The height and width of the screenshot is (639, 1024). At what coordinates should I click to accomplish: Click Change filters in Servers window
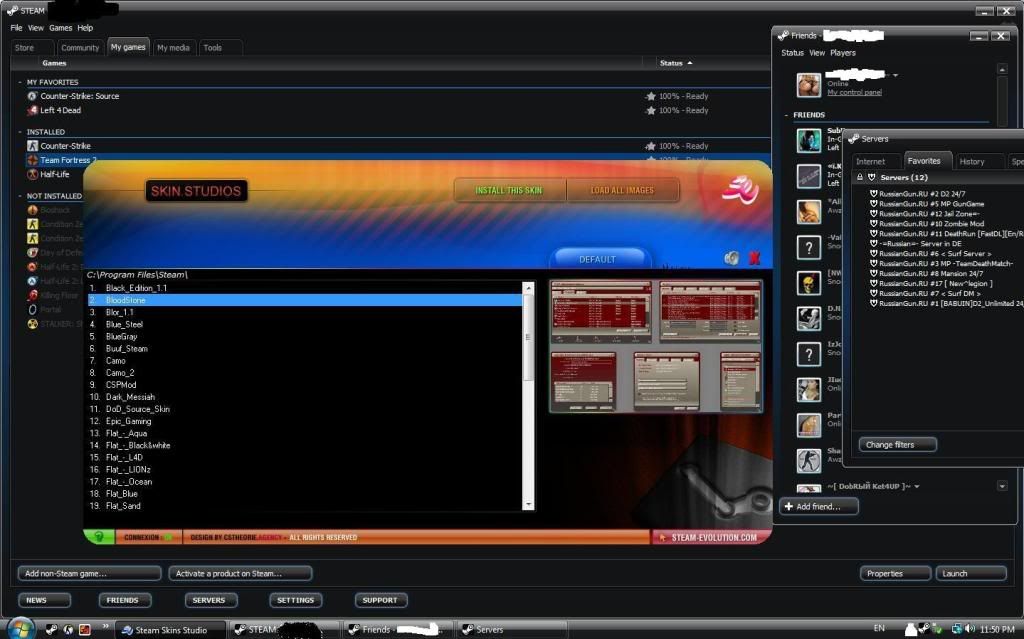897,445
